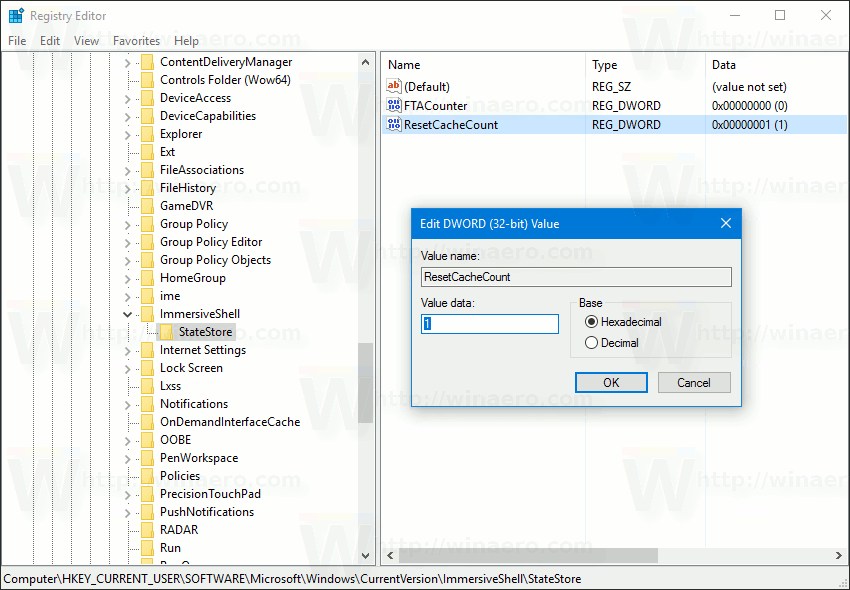The height and width of the screenshot is (590, 850).
Task: Select the Hexadecimal base radio button
Action: (x=591, y=322)
